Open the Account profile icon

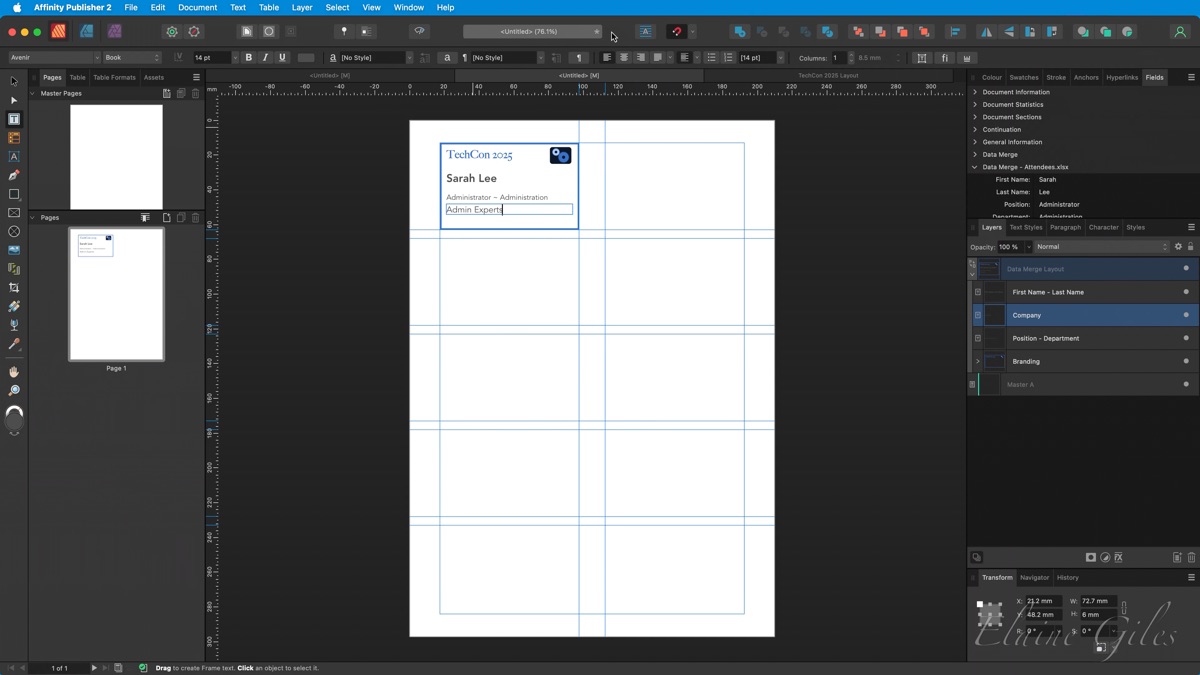click(x=1180, y=32)
